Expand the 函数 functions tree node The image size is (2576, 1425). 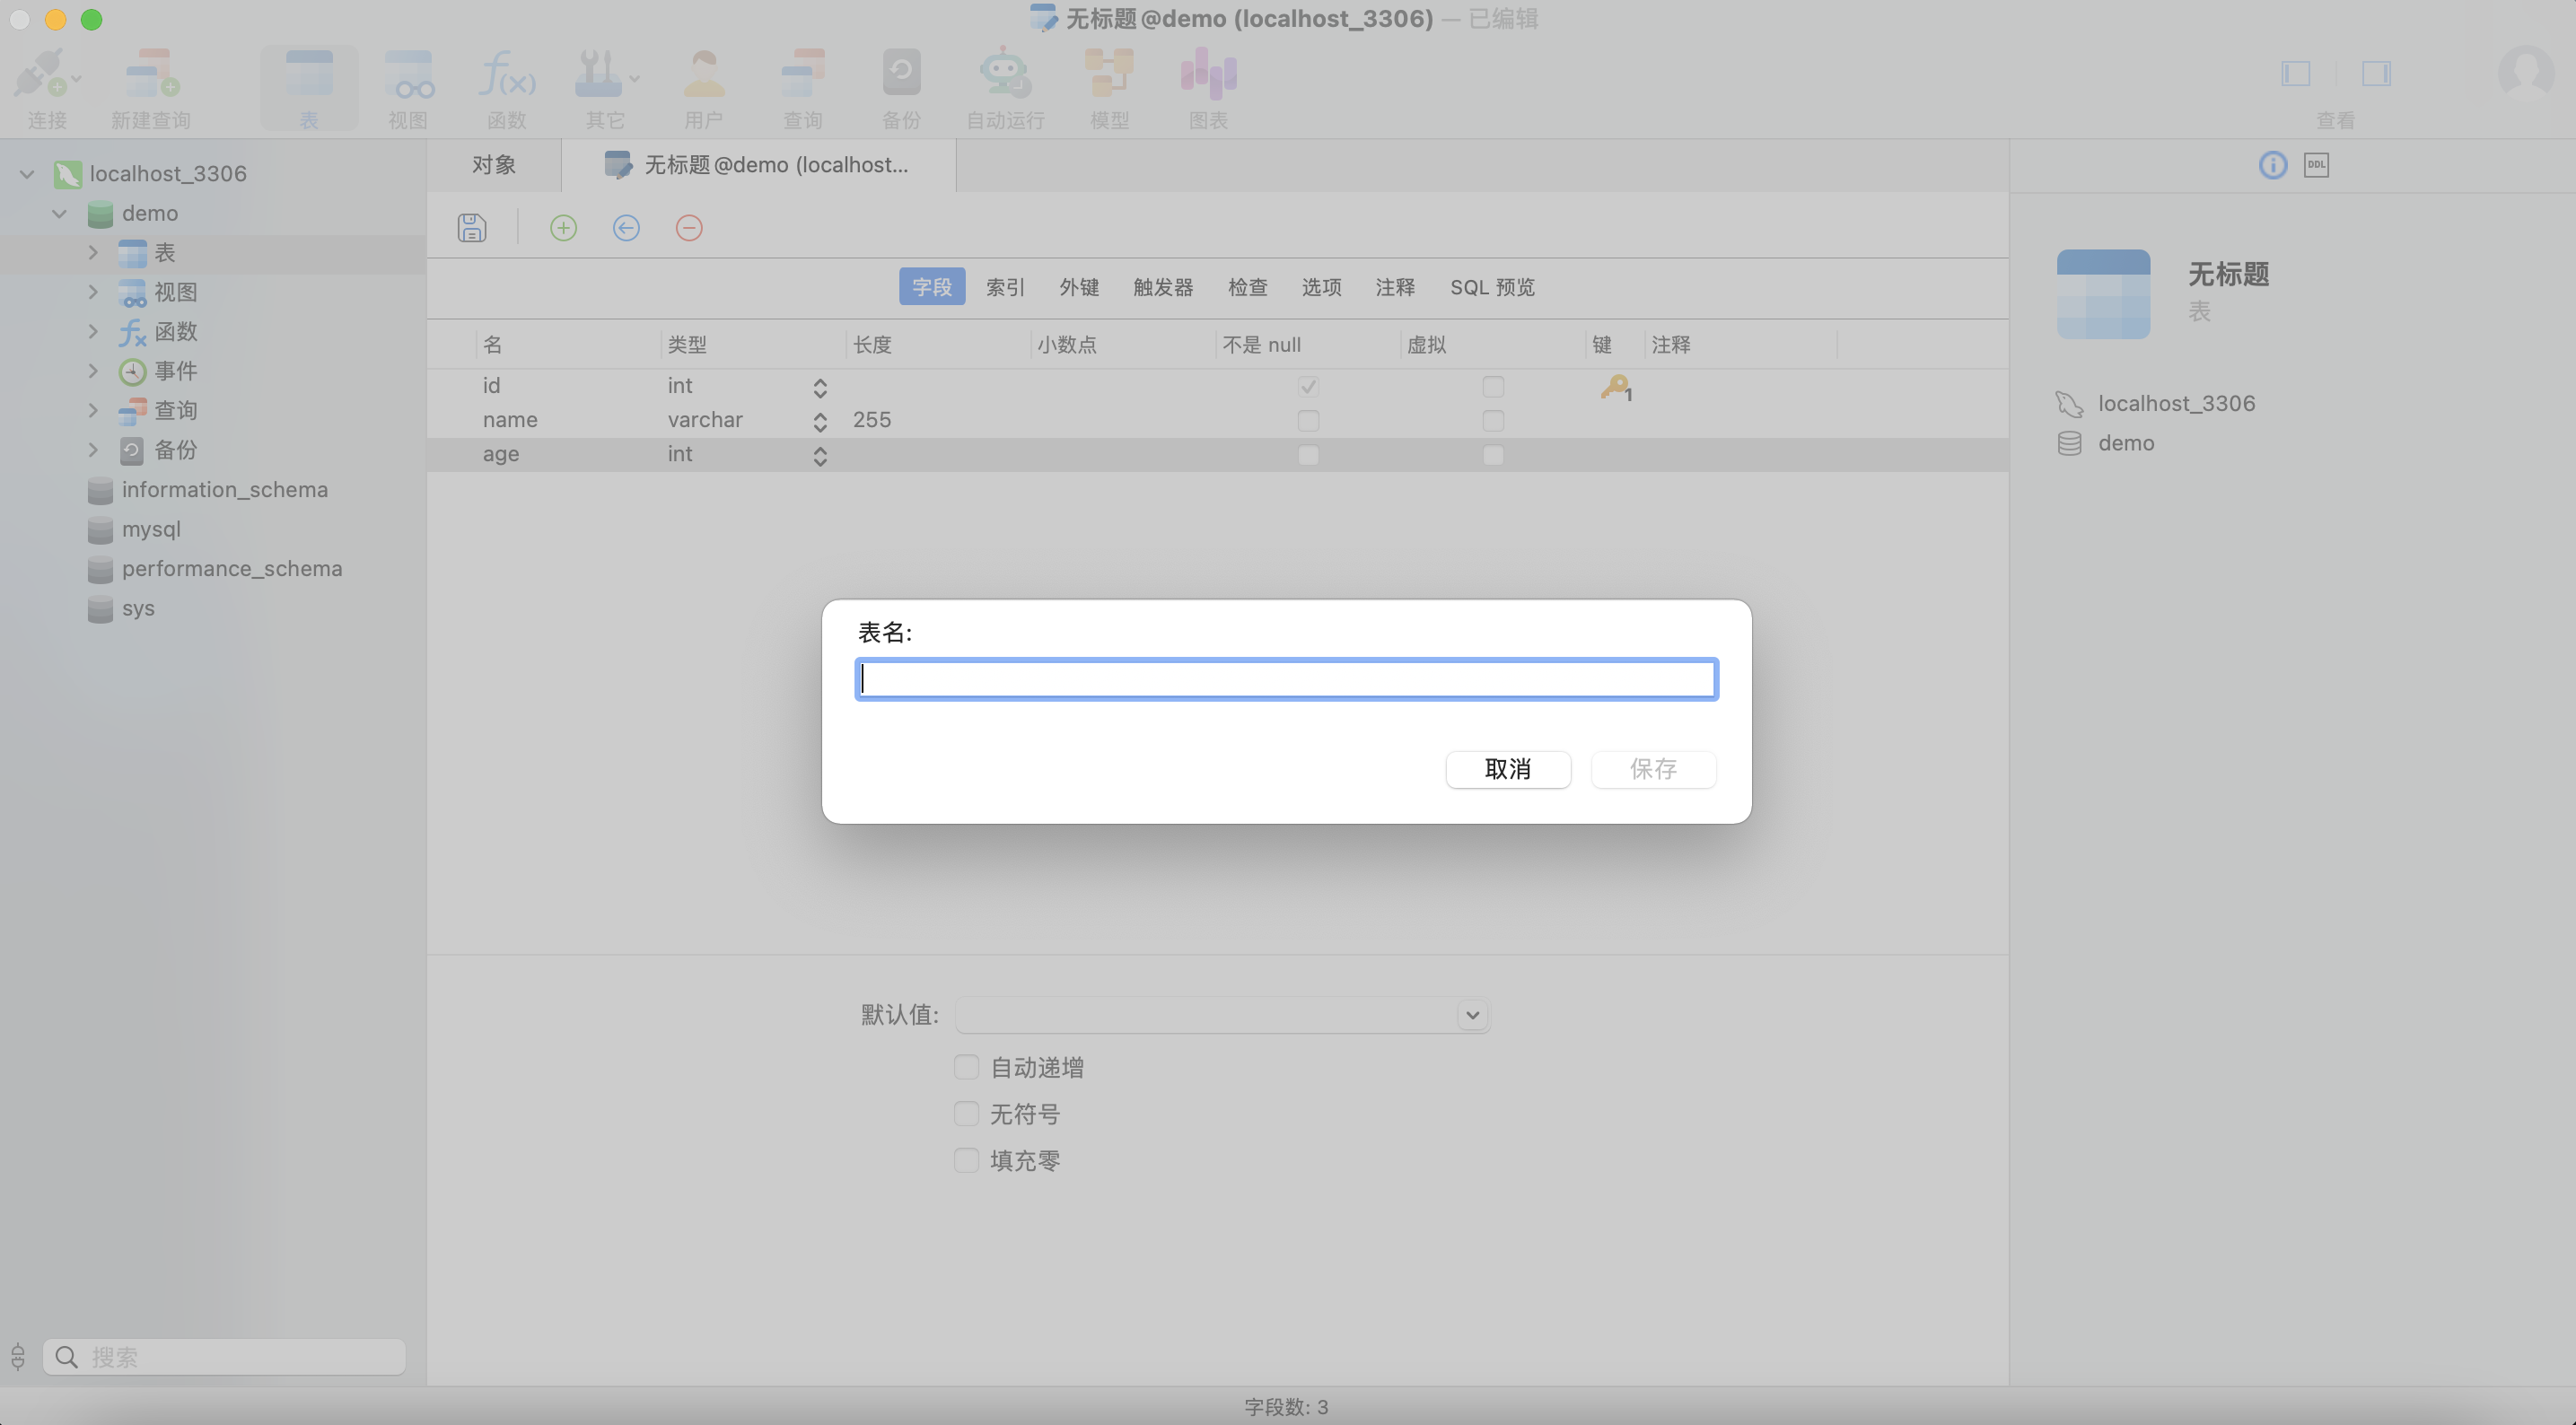click(x=93, y=331)
